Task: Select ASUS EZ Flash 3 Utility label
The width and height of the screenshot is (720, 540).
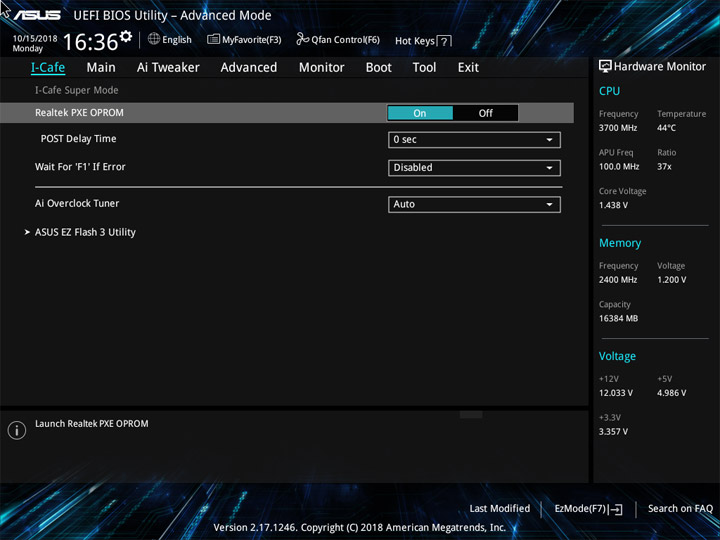Action: coord(85,232)
